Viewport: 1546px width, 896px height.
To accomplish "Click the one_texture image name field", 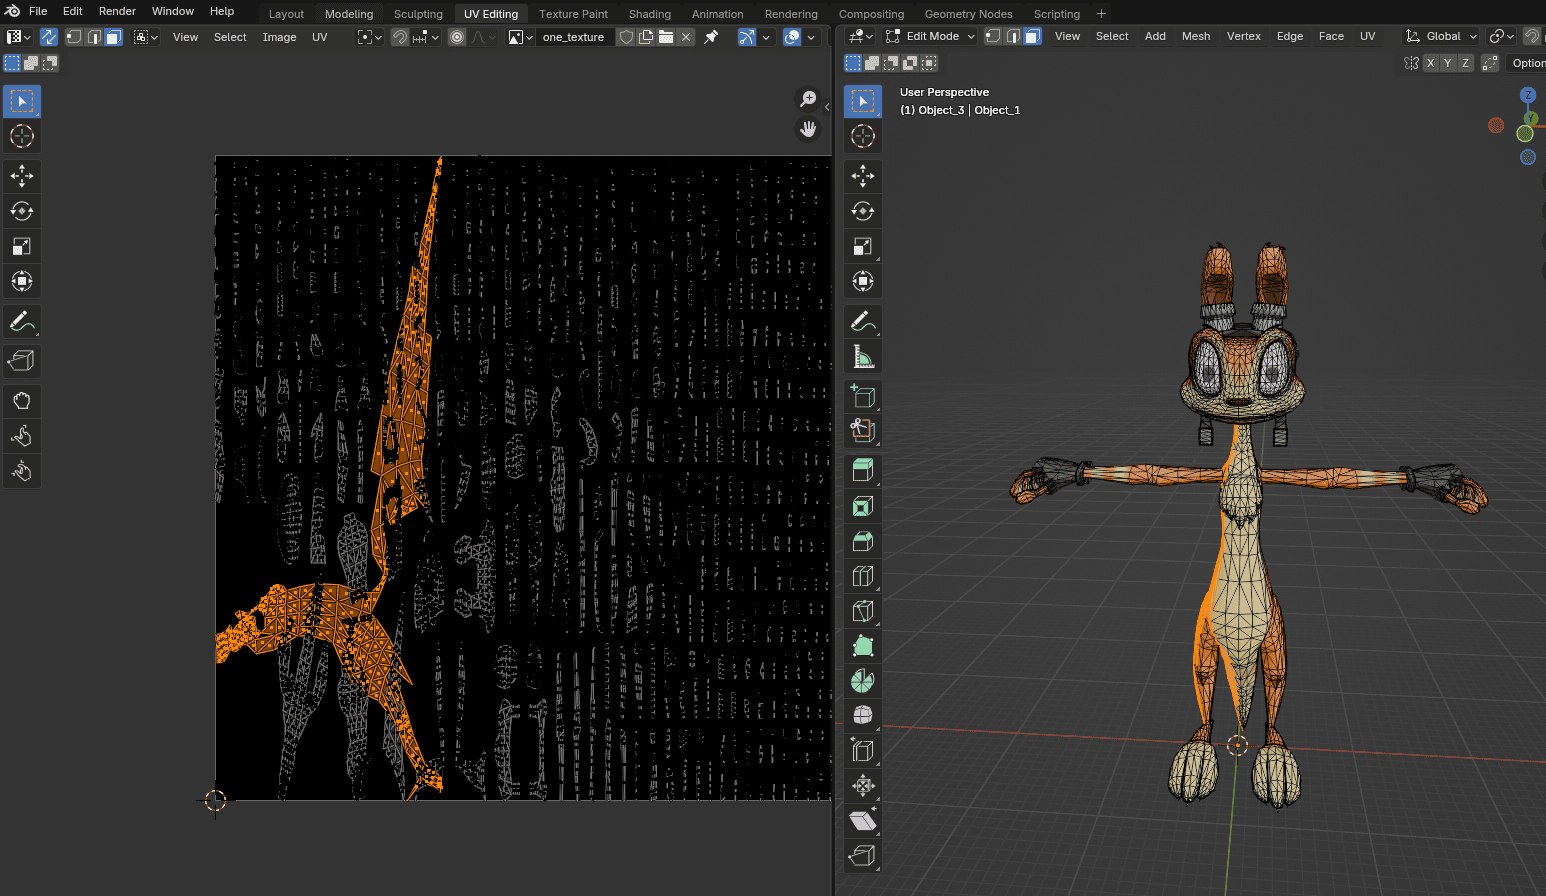I will [575, 37].
